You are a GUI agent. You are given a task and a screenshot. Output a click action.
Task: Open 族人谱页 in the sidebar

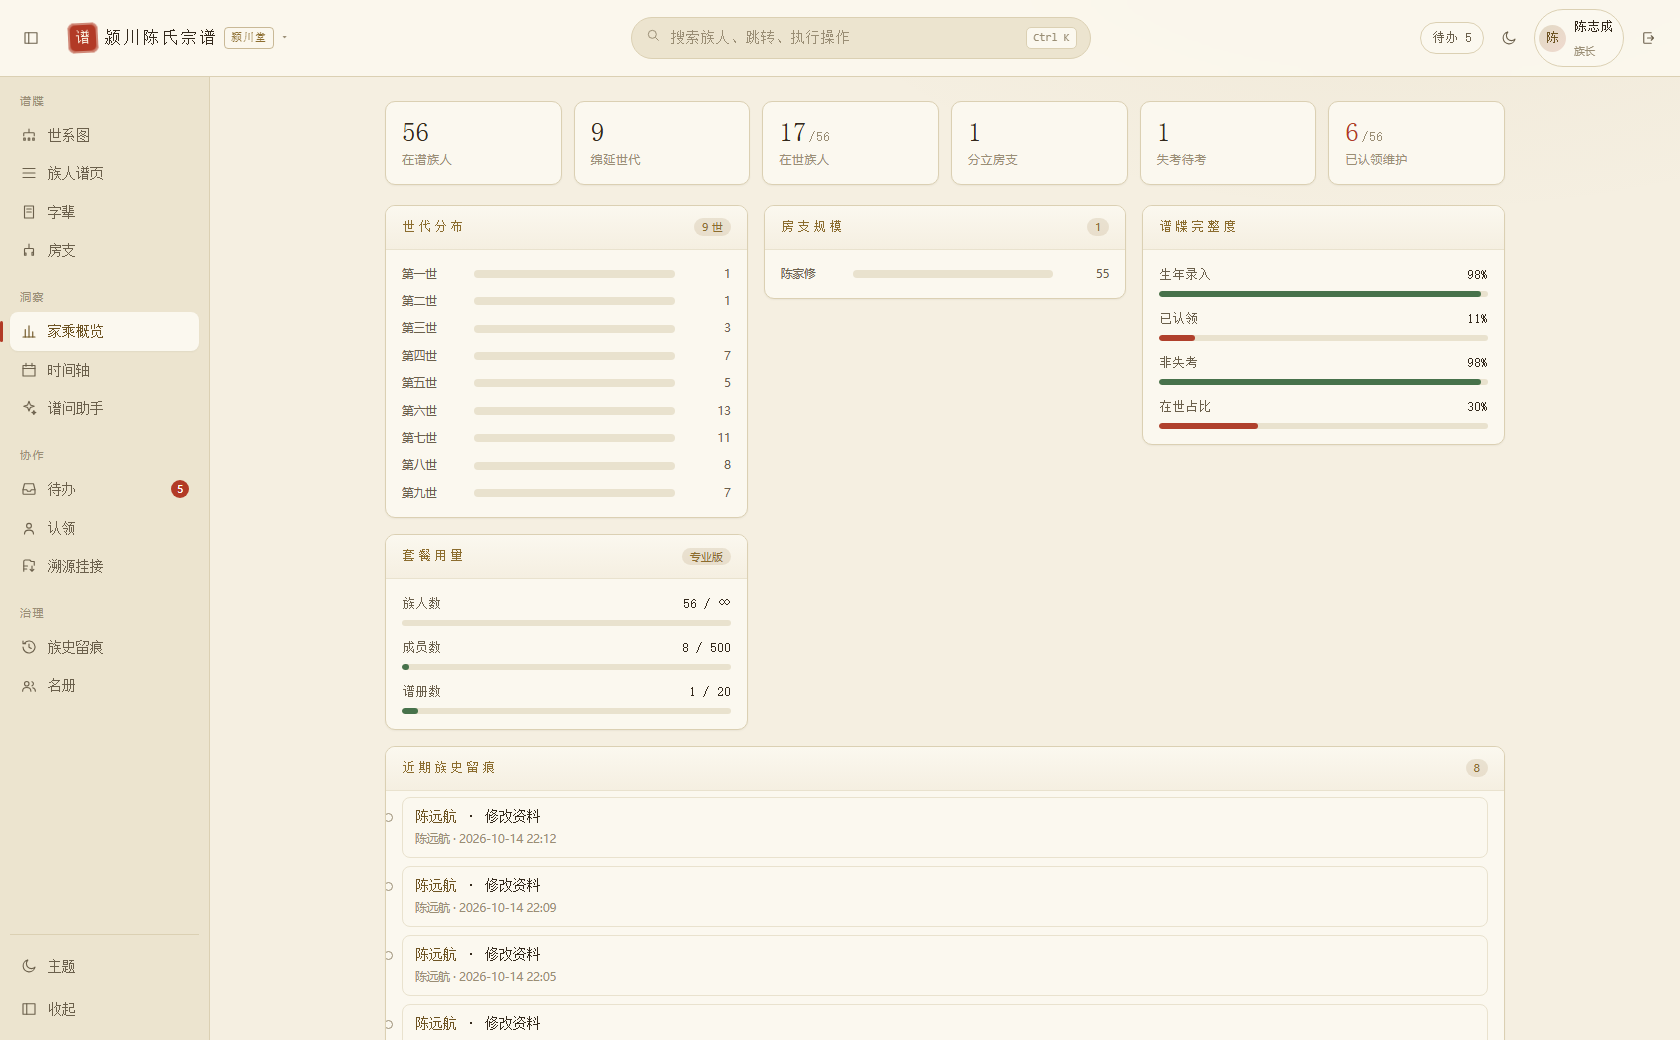click(x=104, y=173)
